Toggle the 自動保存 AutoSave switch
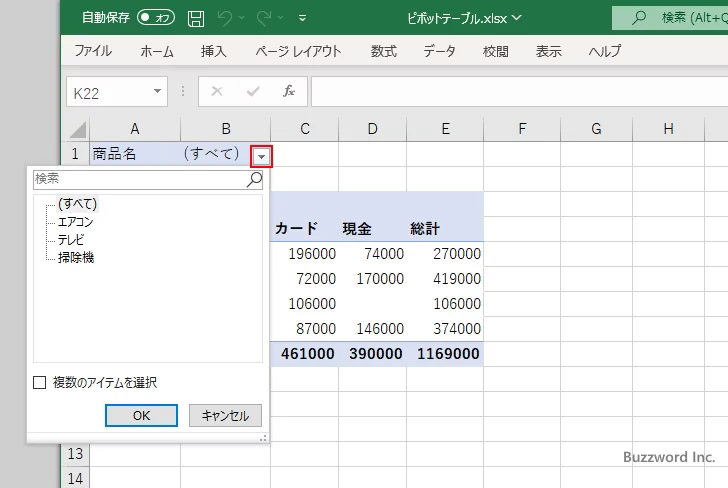728x488 pixels. [x=156, y=18]
